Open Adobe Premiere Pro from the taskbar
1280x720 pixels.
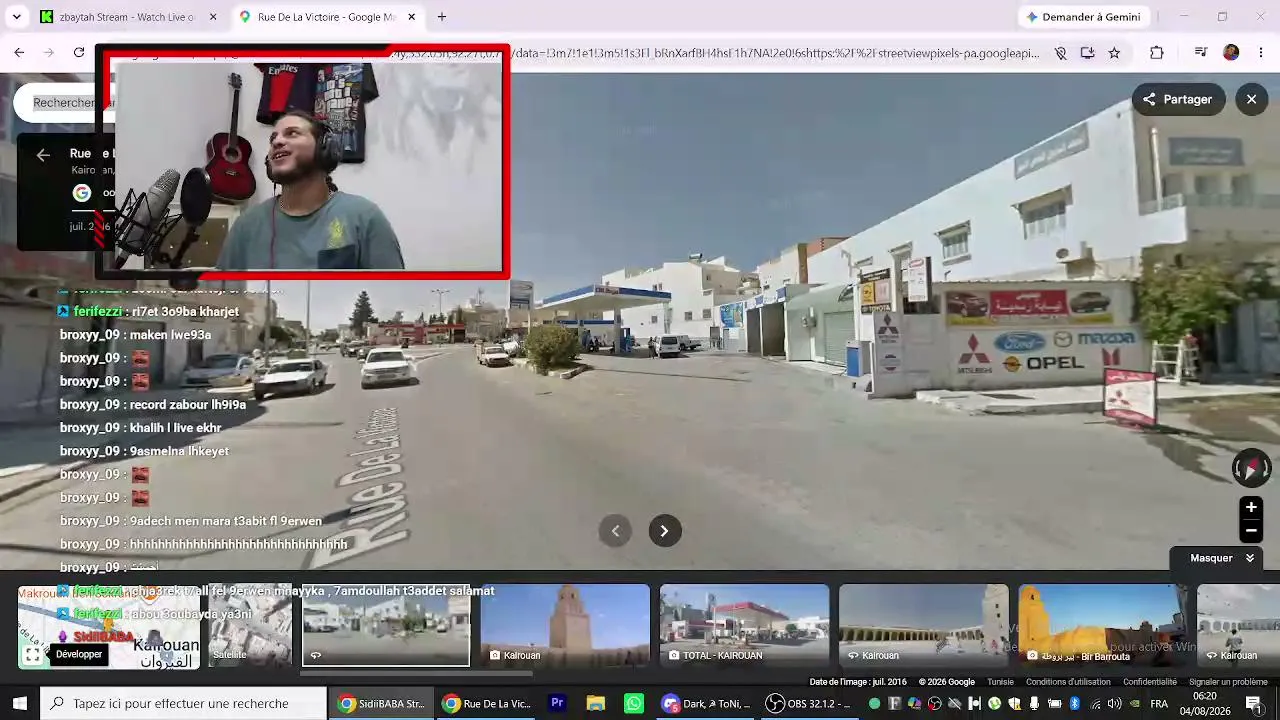pyautogui.click(x=557, y=704)
